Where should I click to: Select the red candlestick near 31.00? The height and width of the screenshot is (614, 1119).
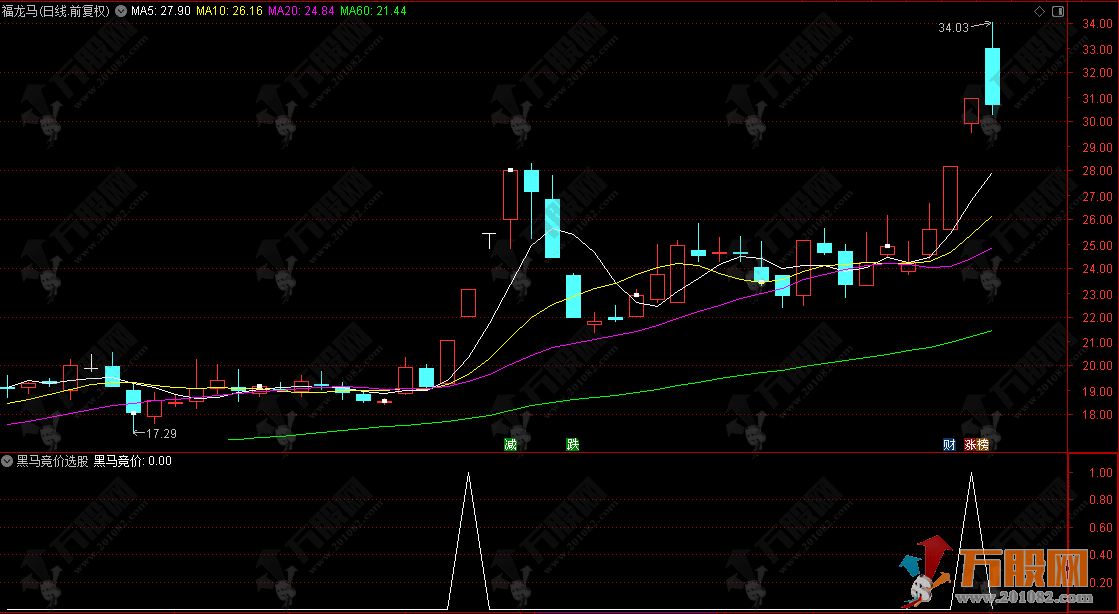[x=971, y=111]
